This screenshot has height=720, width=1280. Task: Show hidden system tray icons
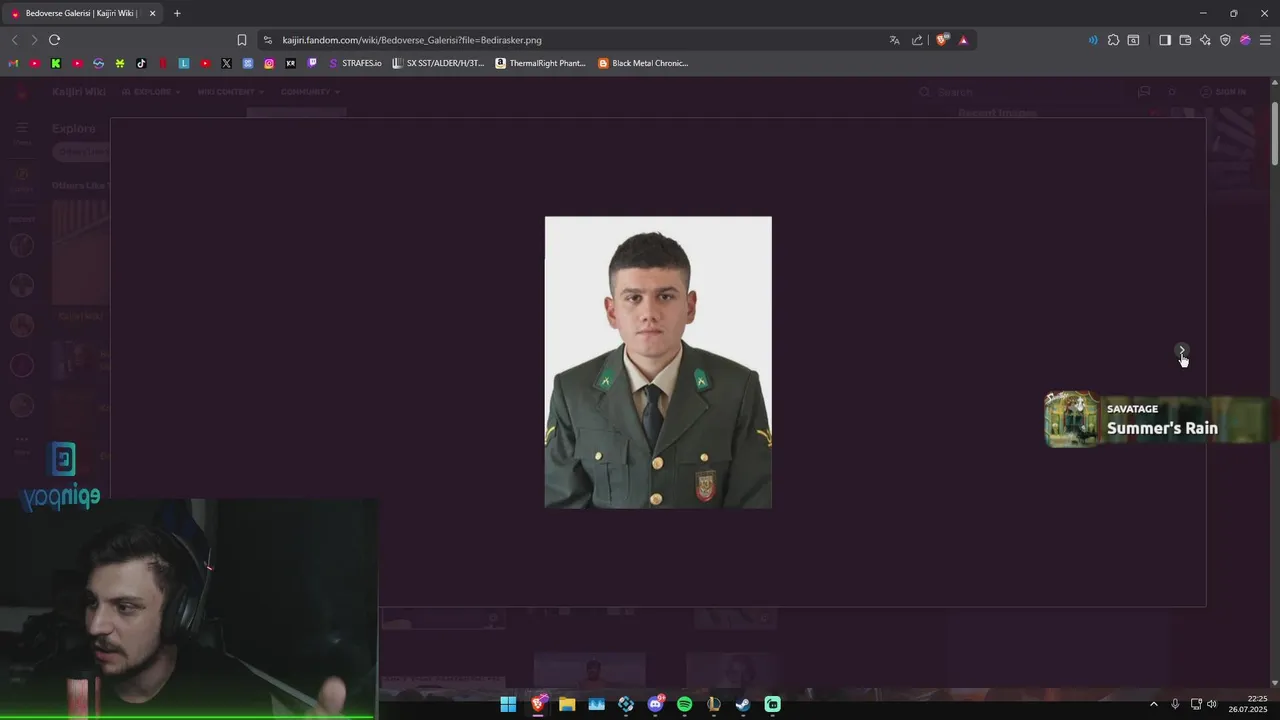1154,704
